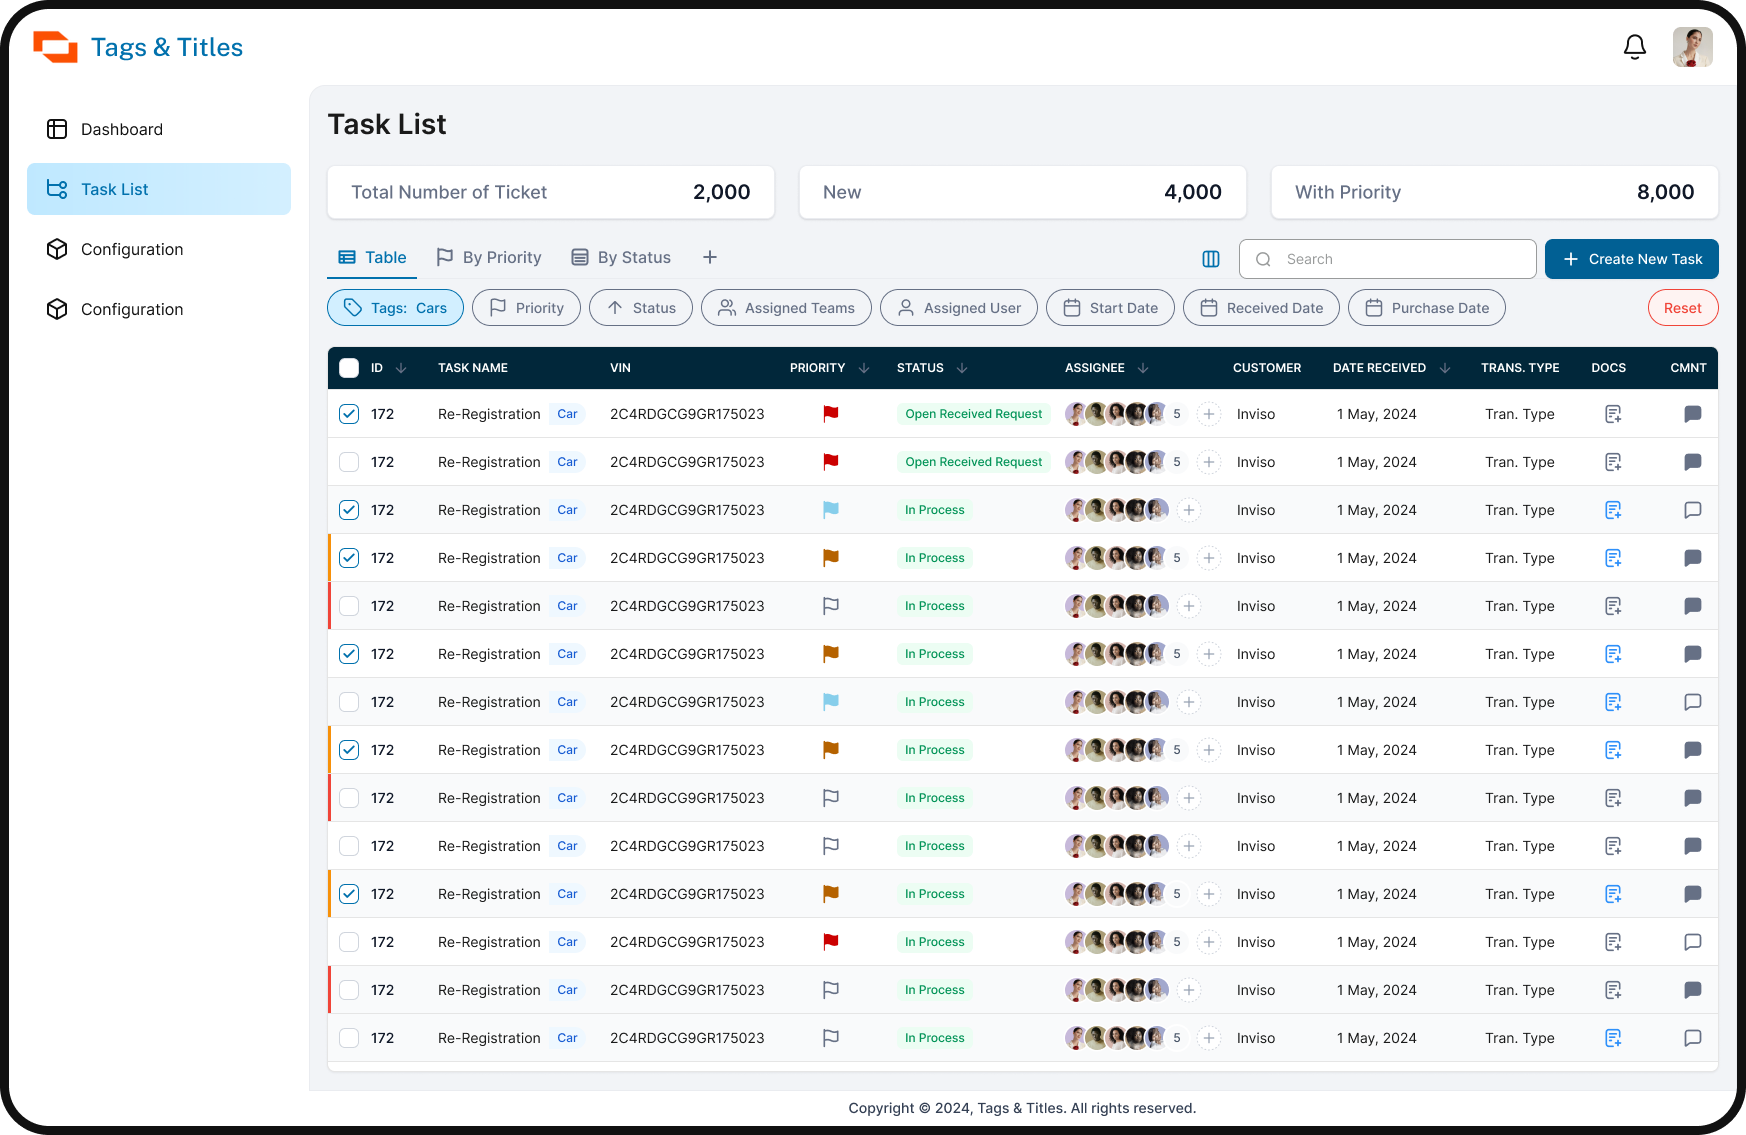The height and width of the screenshot is (1135, 1746).
Task: Open the Assigned Teams filter dropdown
Action: pos(786,308)
